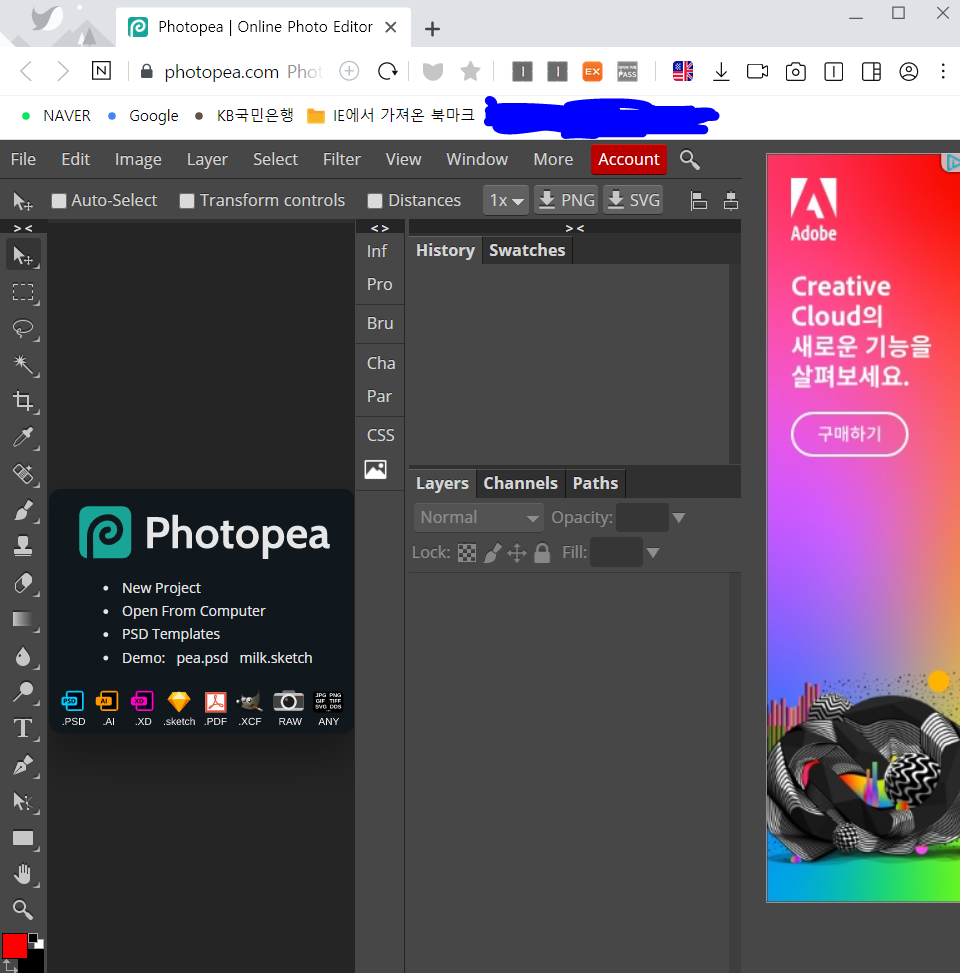Reset to default black-white colors icon
The width and height of the screenshot is (960, 973).
coord(37,941)
